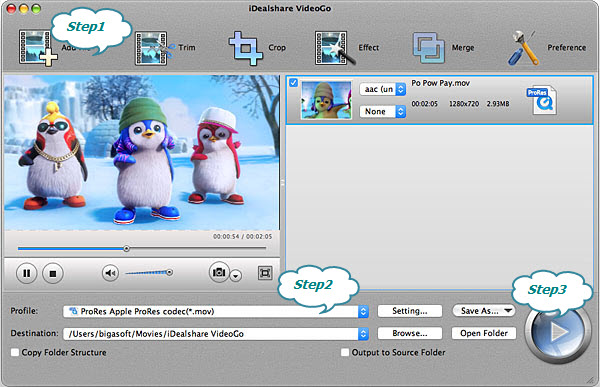This screenshot has width=600, height=387.
Task: Click the 00:02:05 duration in file row
Action: (424, 104)
